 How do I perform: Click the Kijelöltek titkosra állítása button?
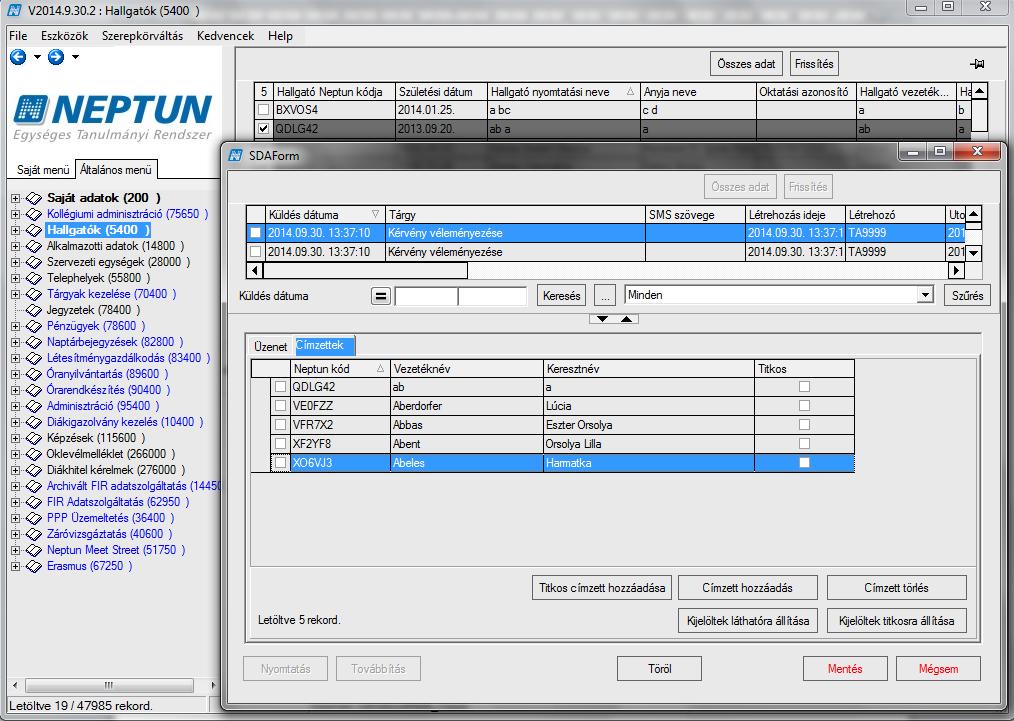click(x=896, y=621)
